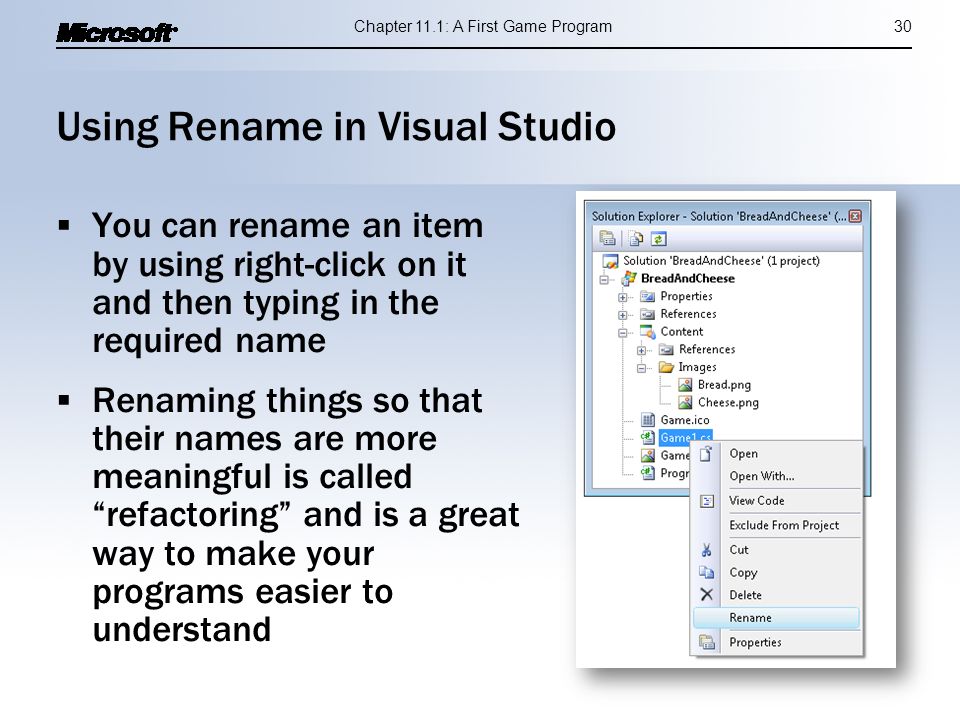Click the Properties toolbar icon in Solution Explorer
Screen dimensions: 960x720
[x=607, y=238]
